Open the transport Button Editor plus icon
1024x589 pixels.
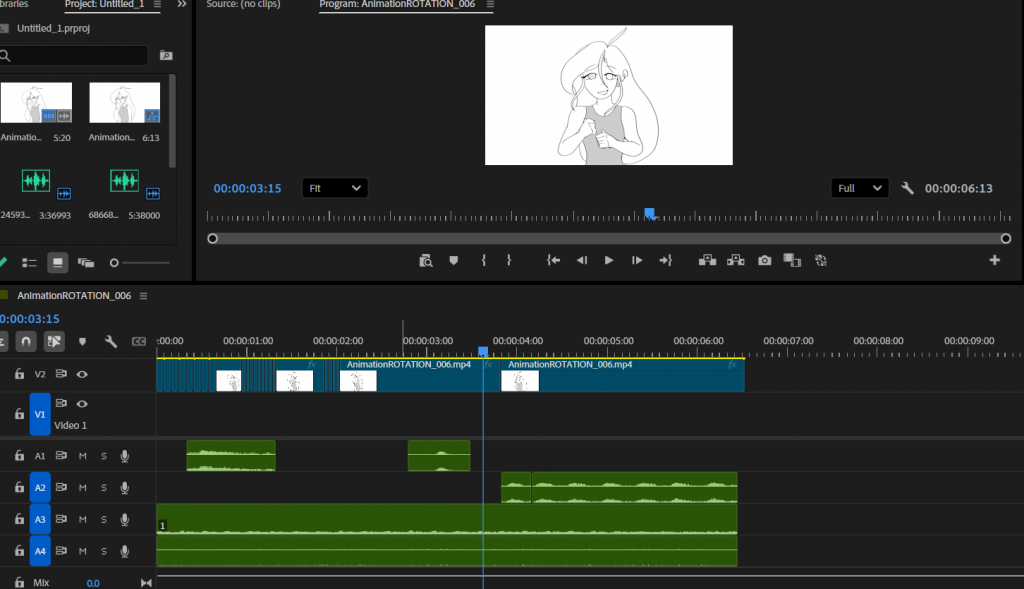[x=994, y=260]
